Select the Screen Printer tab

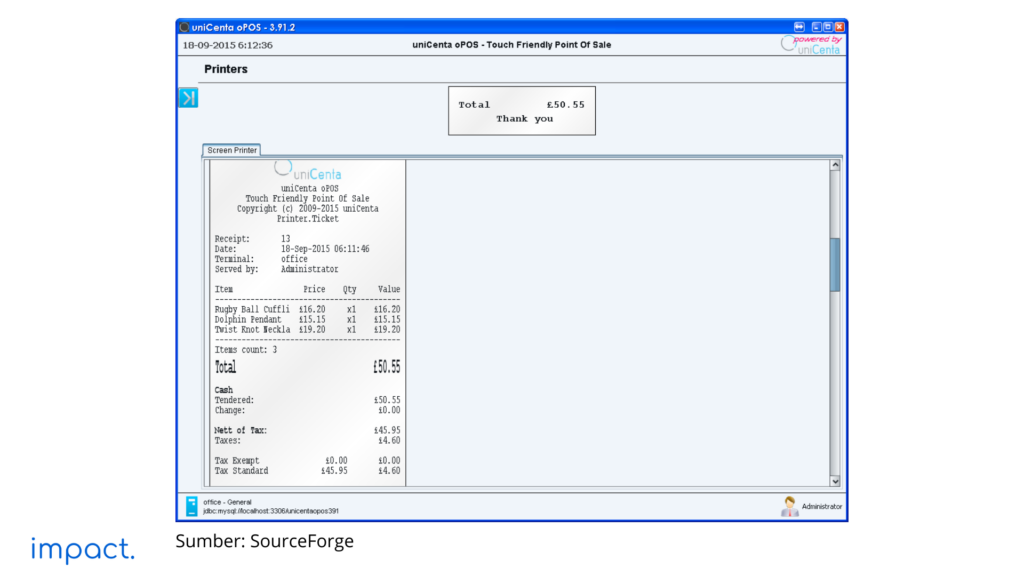232,150
